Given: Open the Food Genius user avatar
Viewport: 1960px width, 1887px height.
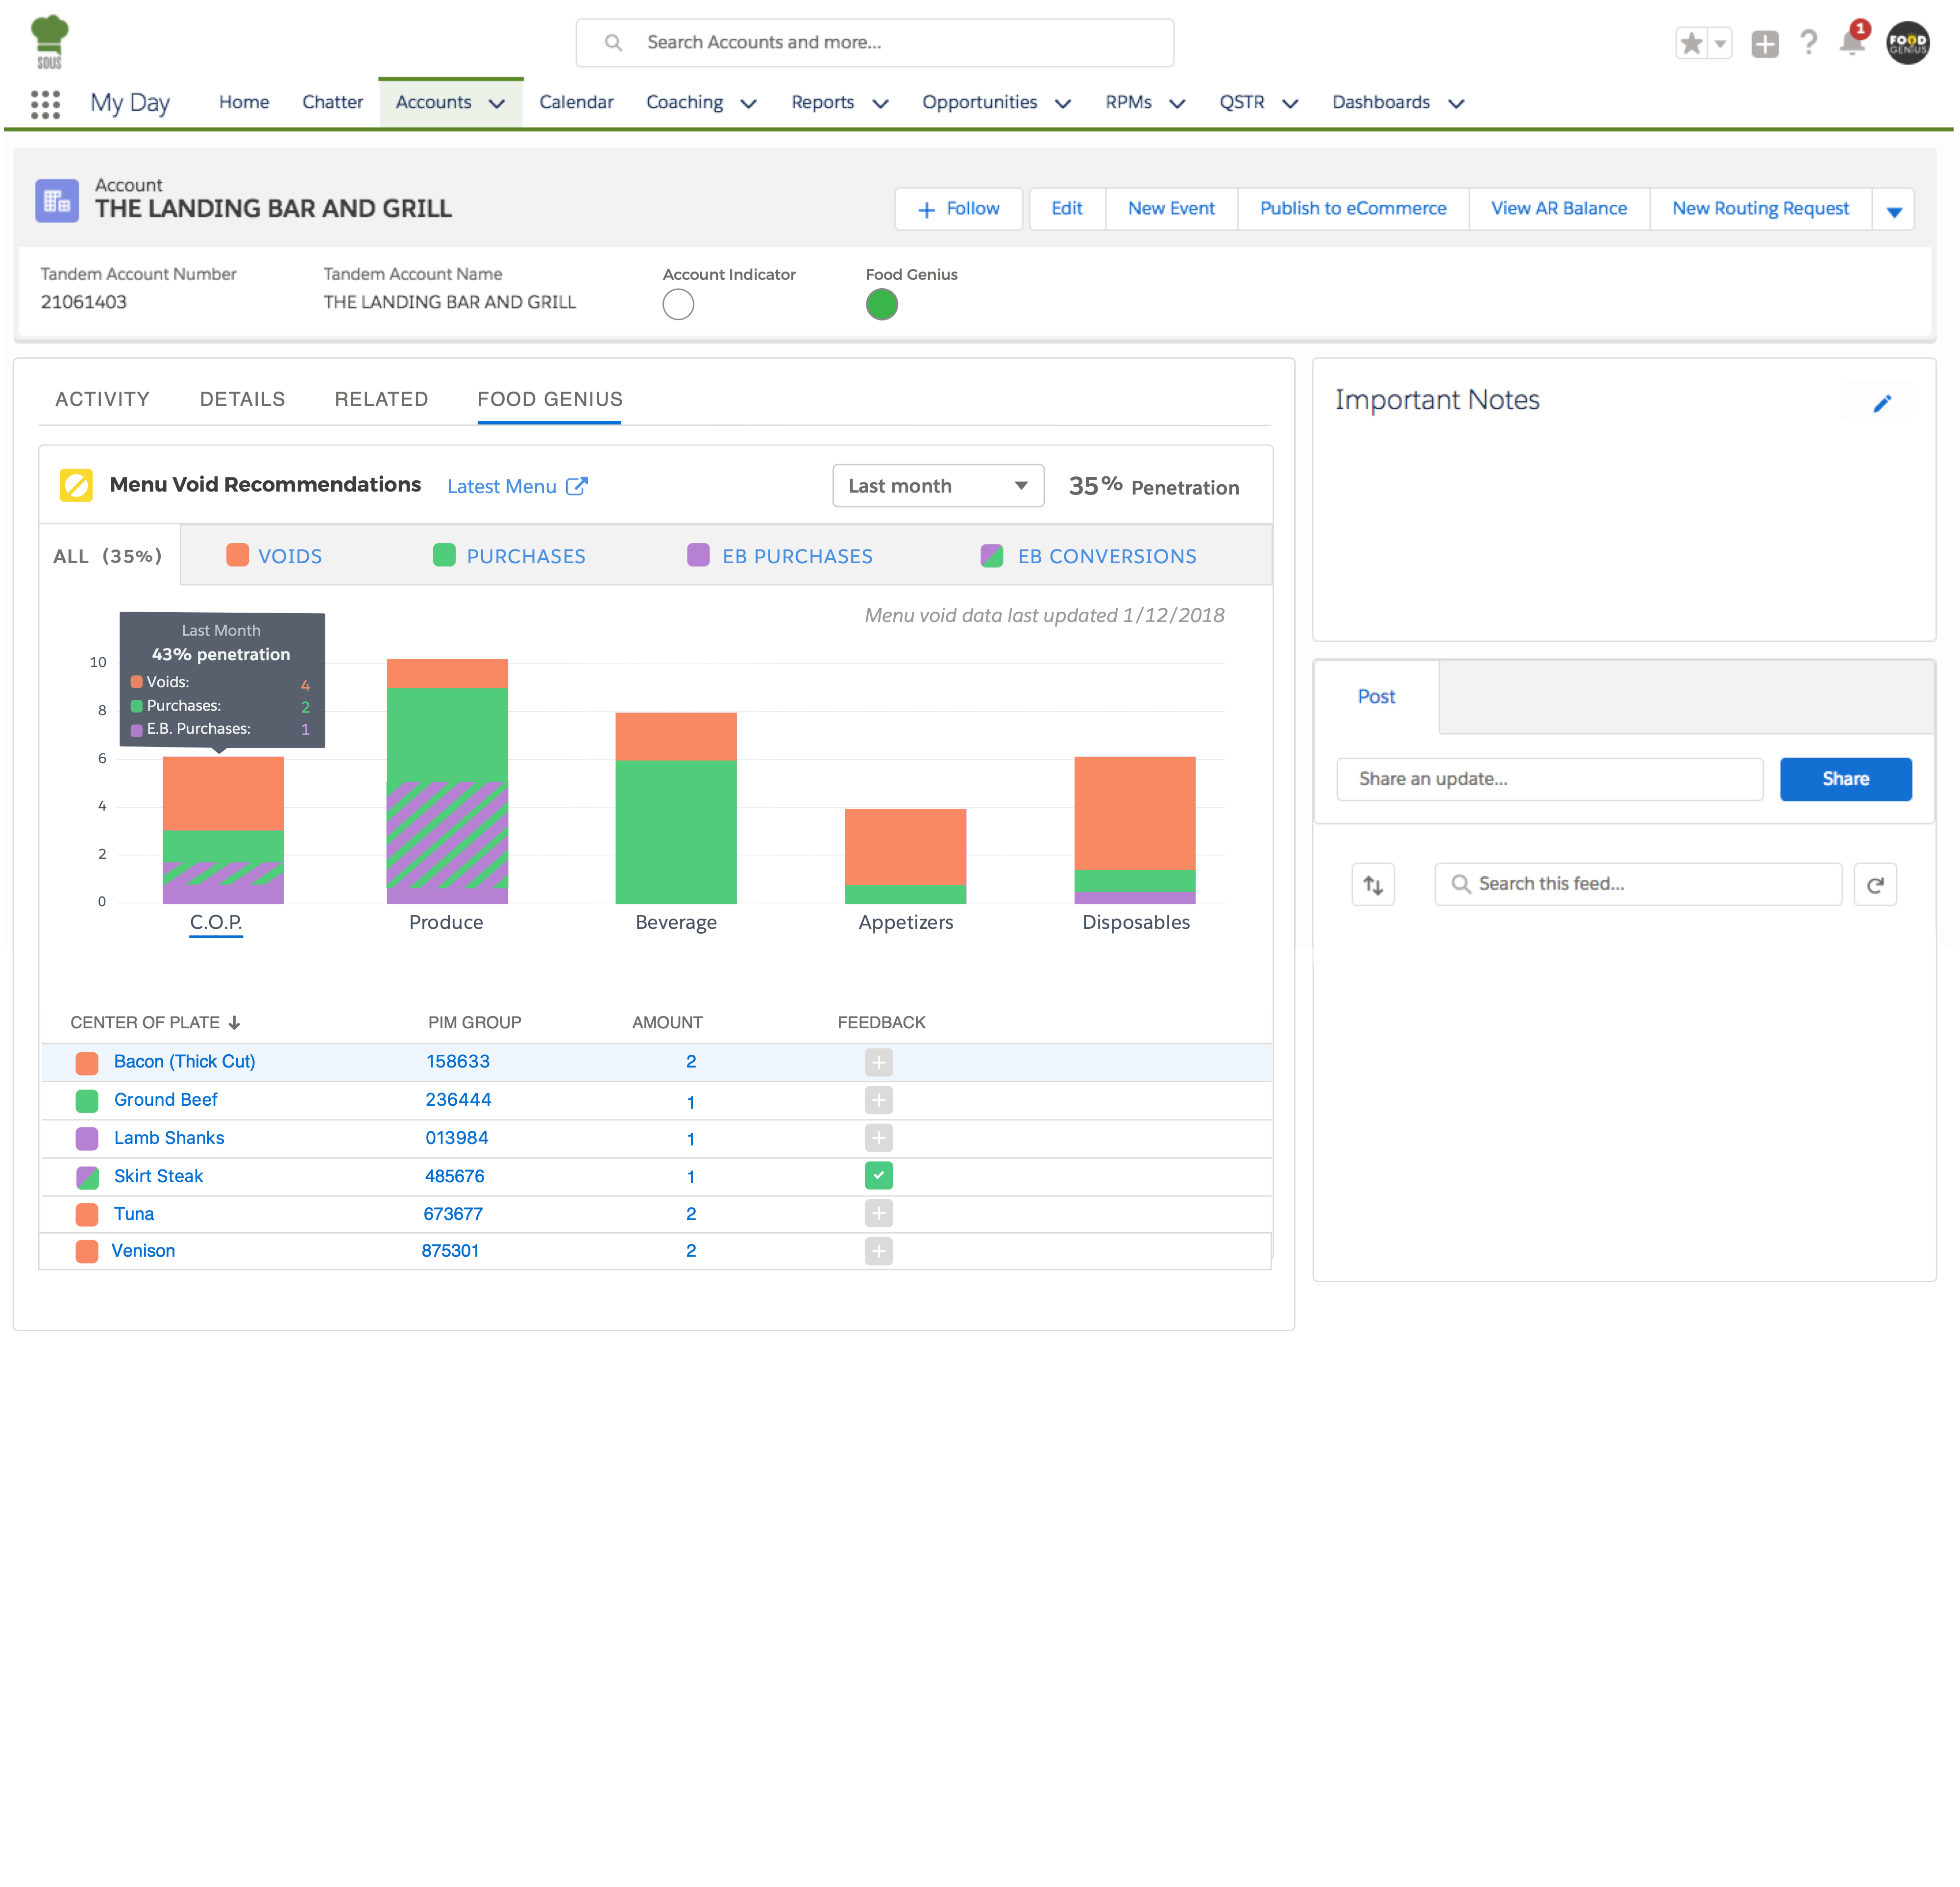Looking at the screenshot, I should pos(1907,43).
